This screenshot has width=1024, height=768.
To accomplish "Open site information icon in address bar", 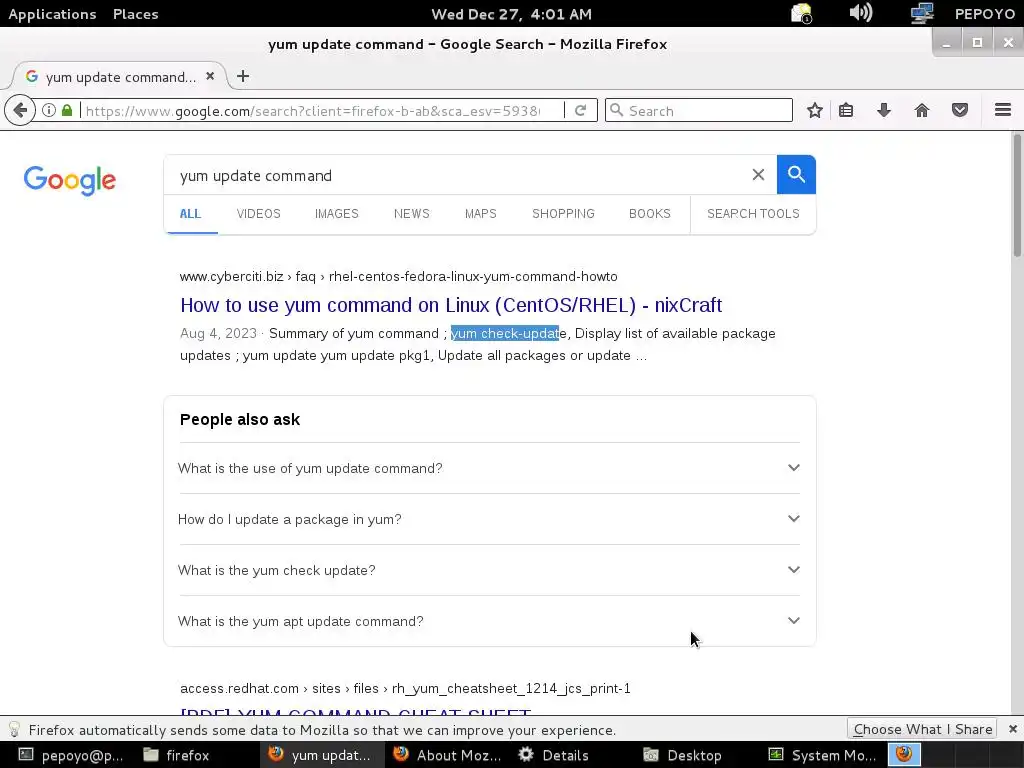I will coord(49,110).
